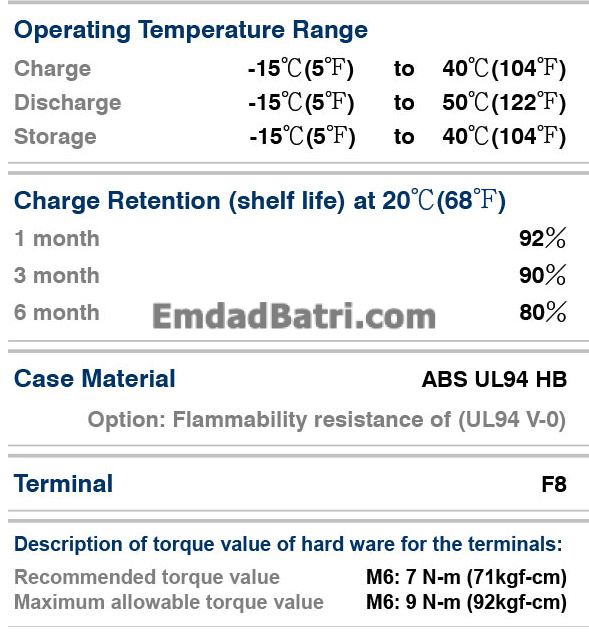
Task: Click the Flammability resistance option text
Action: pos(327,420)
